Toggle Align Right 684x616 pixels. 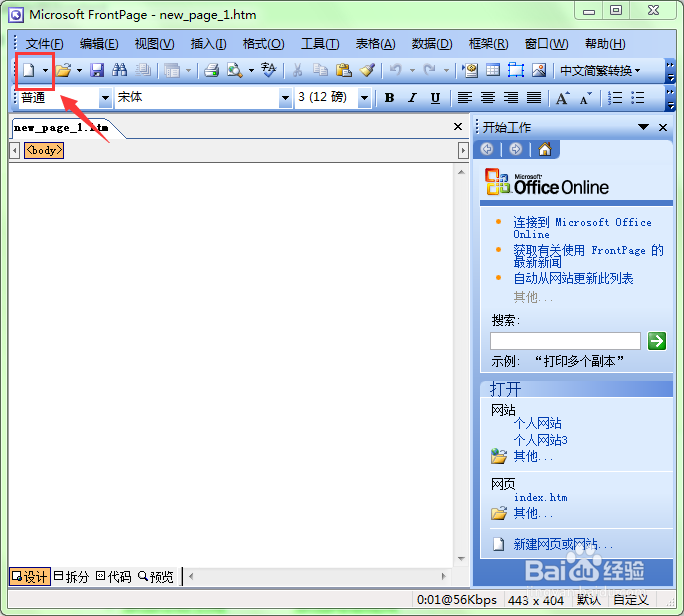(x=511, y=98)
